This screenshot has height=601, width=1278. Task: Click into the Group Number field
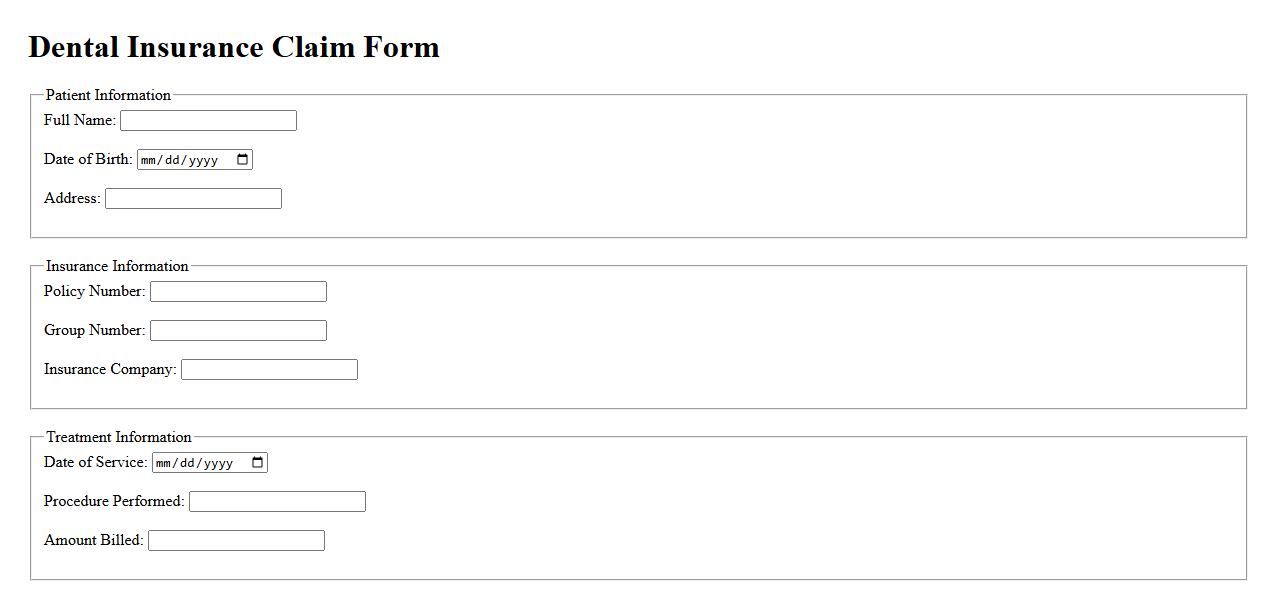coord(238,331)
